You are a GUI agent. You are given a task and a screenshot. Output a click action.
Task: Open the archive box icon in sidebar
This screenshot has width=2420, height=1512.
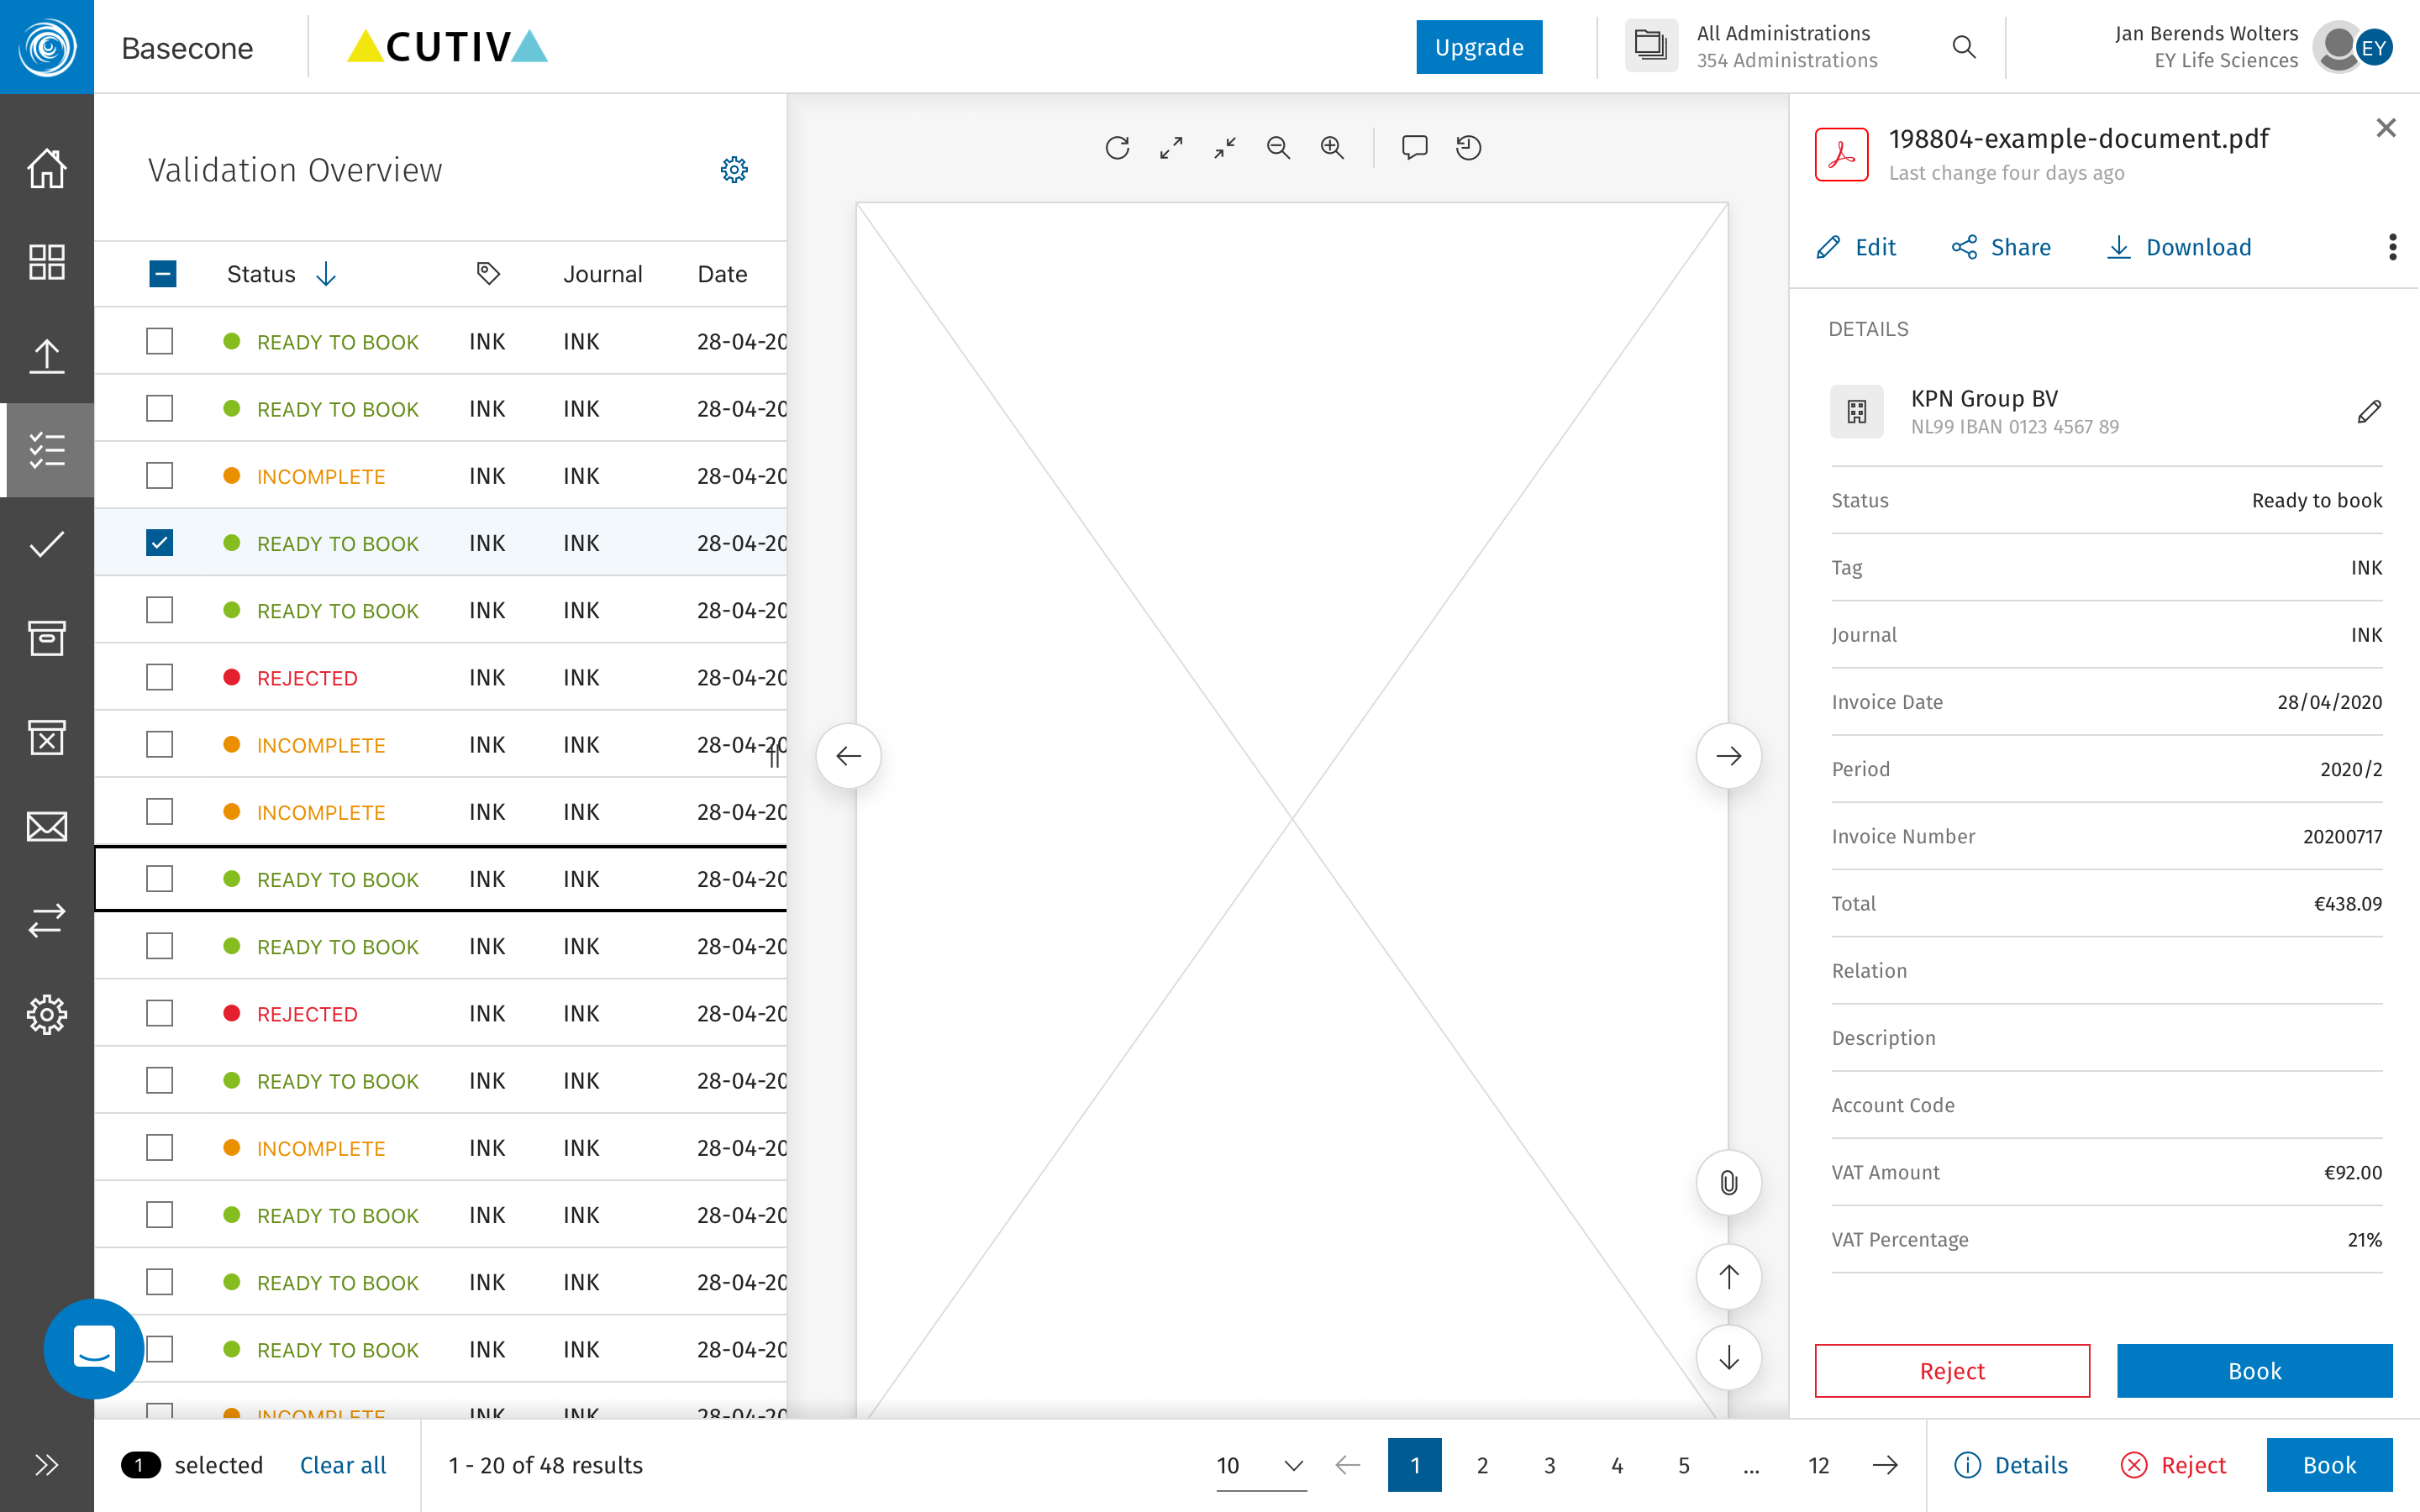(x=46, y=638)
